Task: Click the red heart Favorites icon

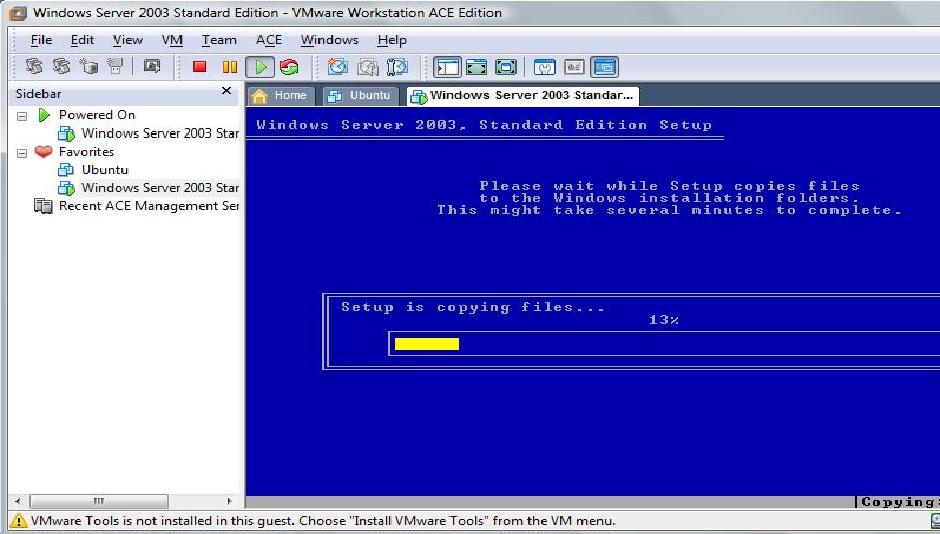Action: 43,151
